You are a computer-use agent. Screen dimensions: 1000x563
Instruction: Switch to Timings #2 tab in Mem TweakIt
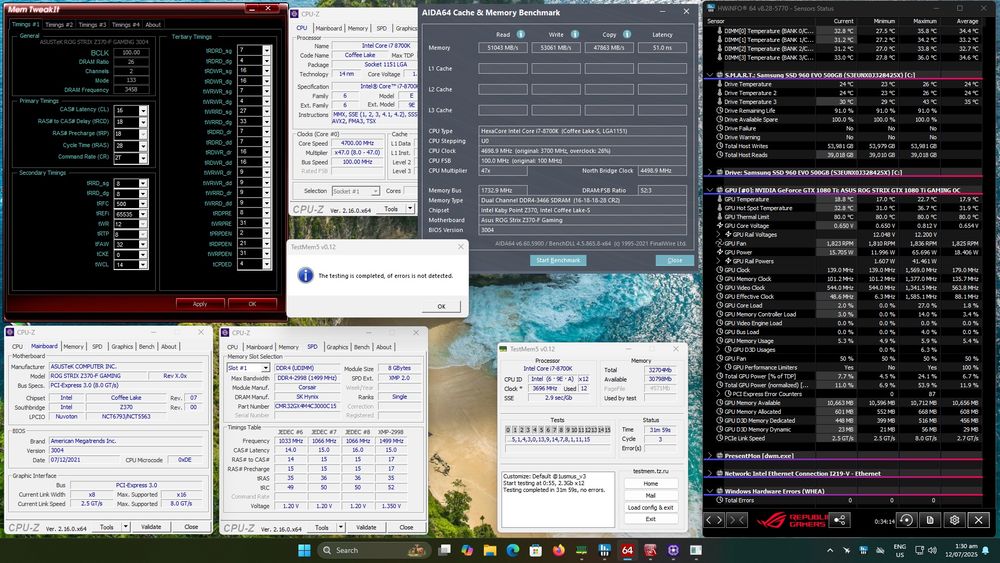coord(59,25)
